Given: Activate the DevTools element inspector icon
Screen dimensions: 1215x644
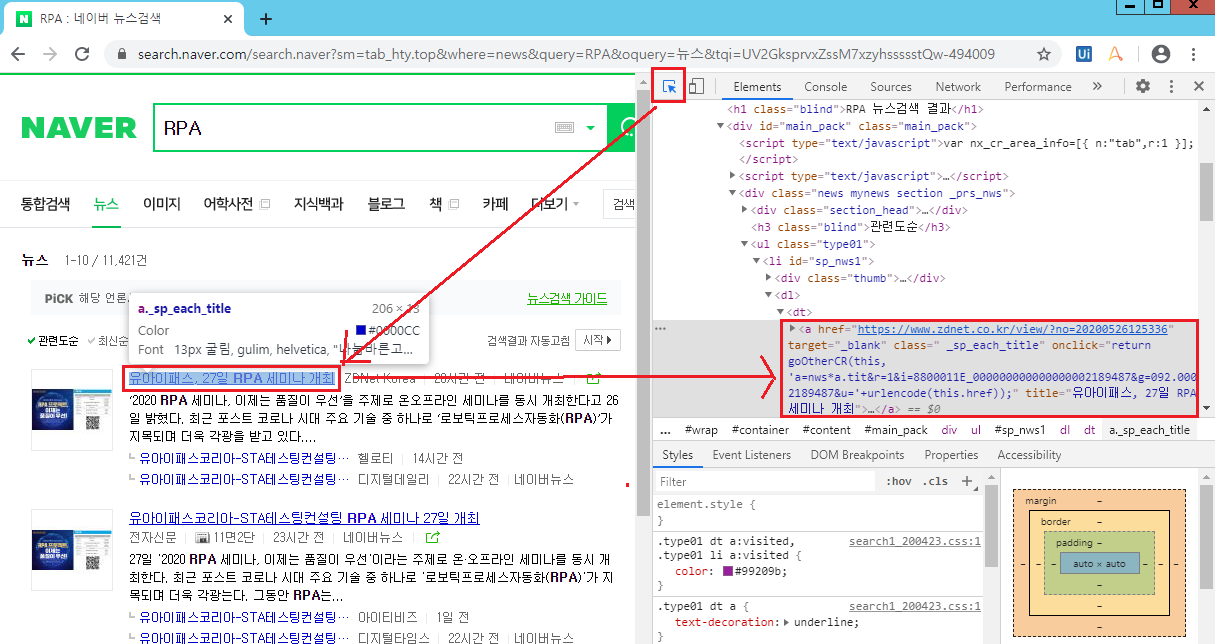Looking at the screenshot, I should [x=670, y=87].
